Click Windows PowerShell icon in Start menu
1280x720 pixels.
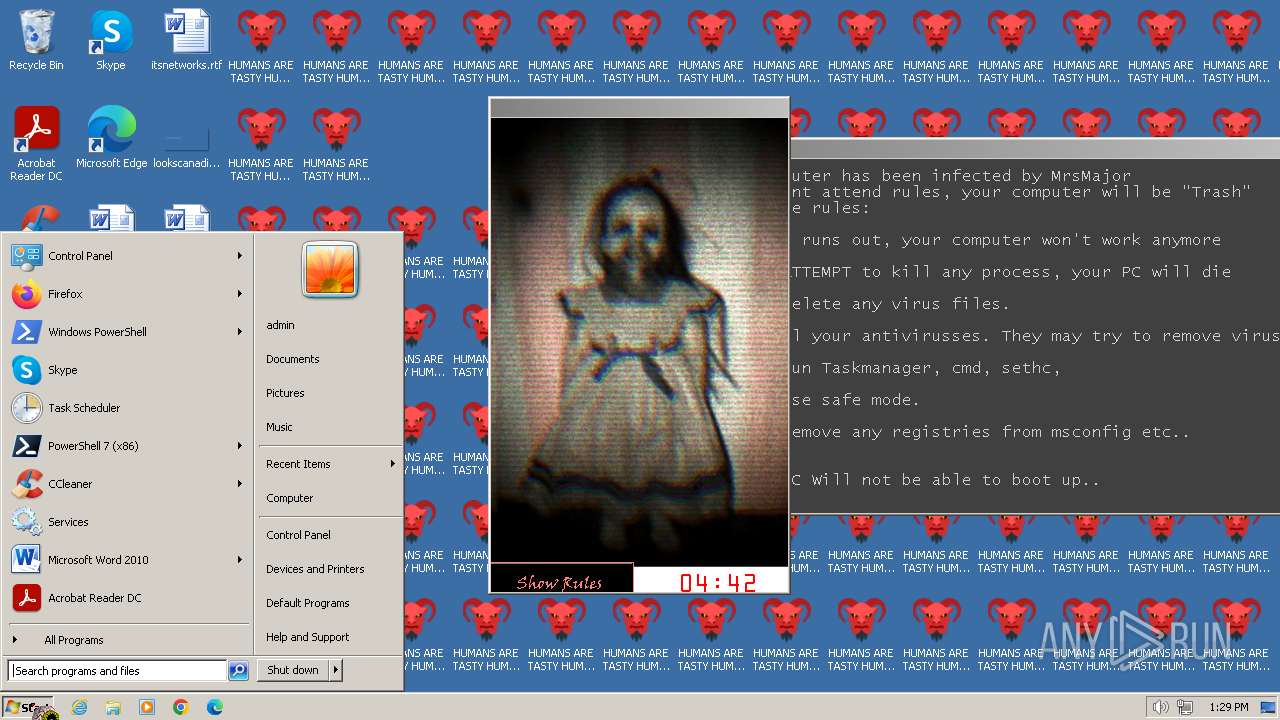[x=26, y=332]
